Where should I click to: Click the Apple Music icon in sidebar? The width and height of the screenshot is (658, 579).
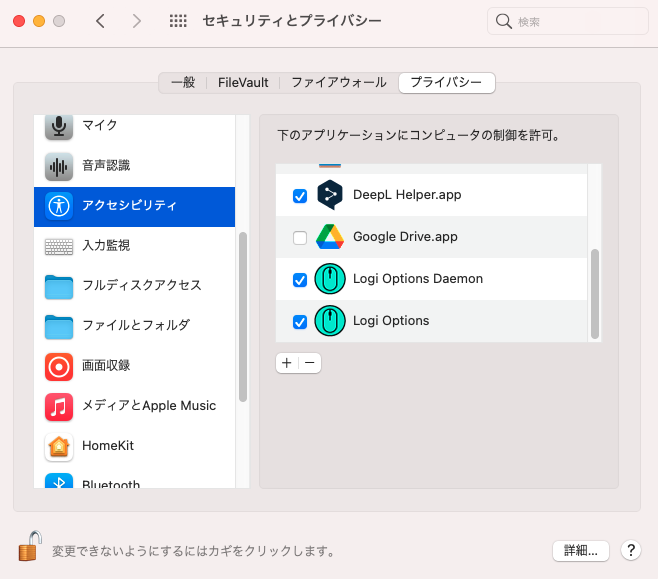(x=59, y=407)
